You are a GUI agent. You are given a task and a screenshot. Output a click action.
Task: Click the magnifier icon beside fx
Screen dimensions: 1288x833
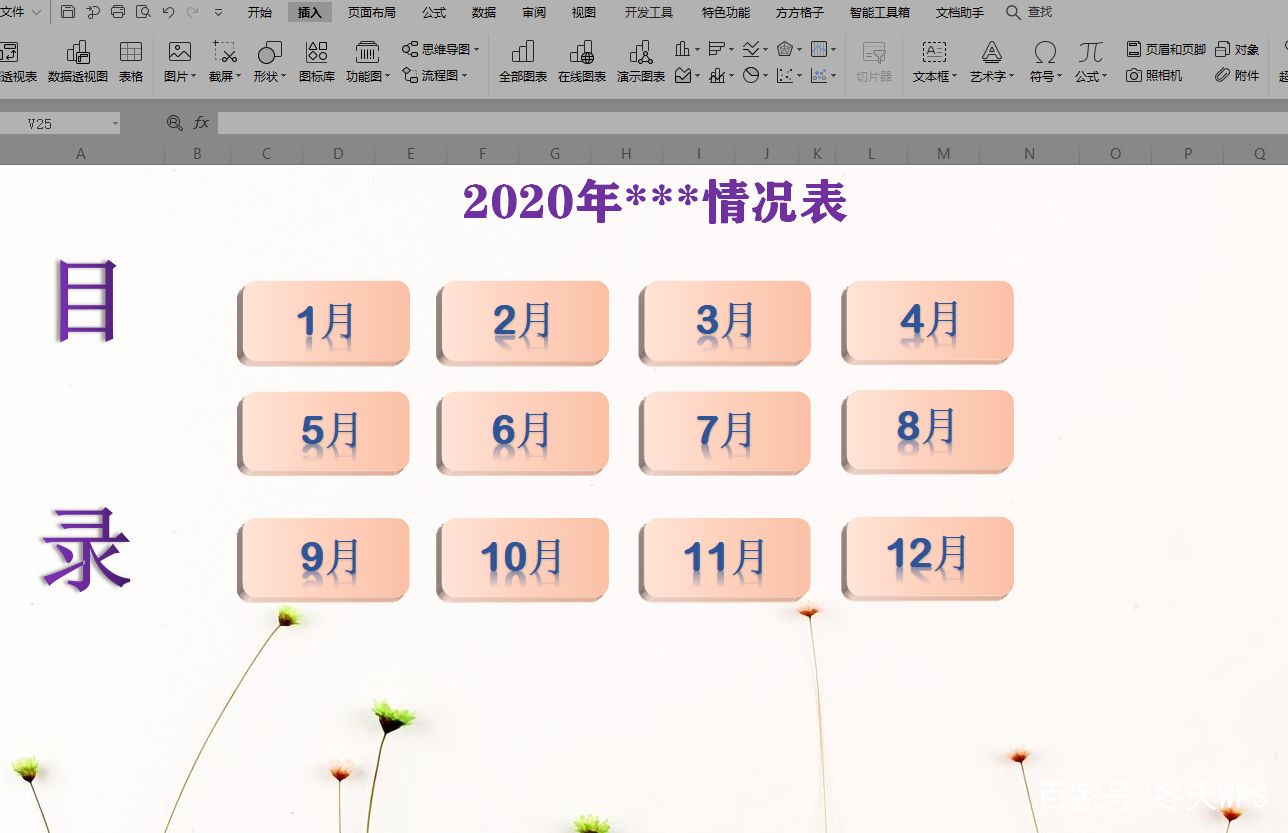[x=175, y=122]
